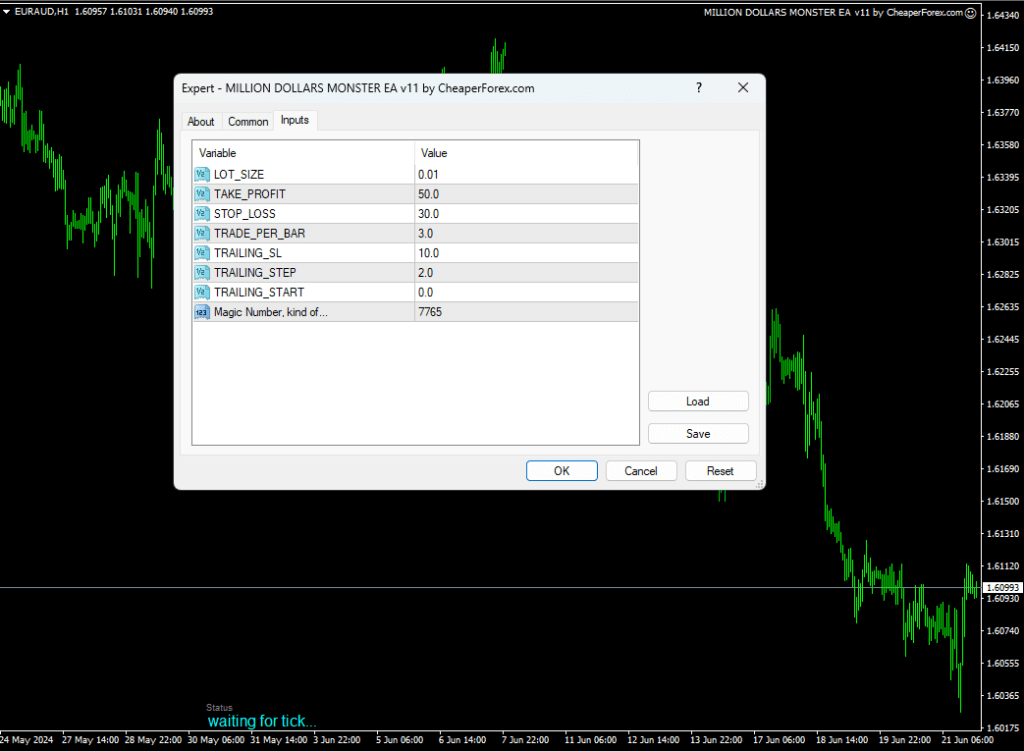The height and width of the screenshot is (752, 1024).
Task: Click the Va icon beside TRADE_PER_BAR
Action: click(x=202, y=233)
